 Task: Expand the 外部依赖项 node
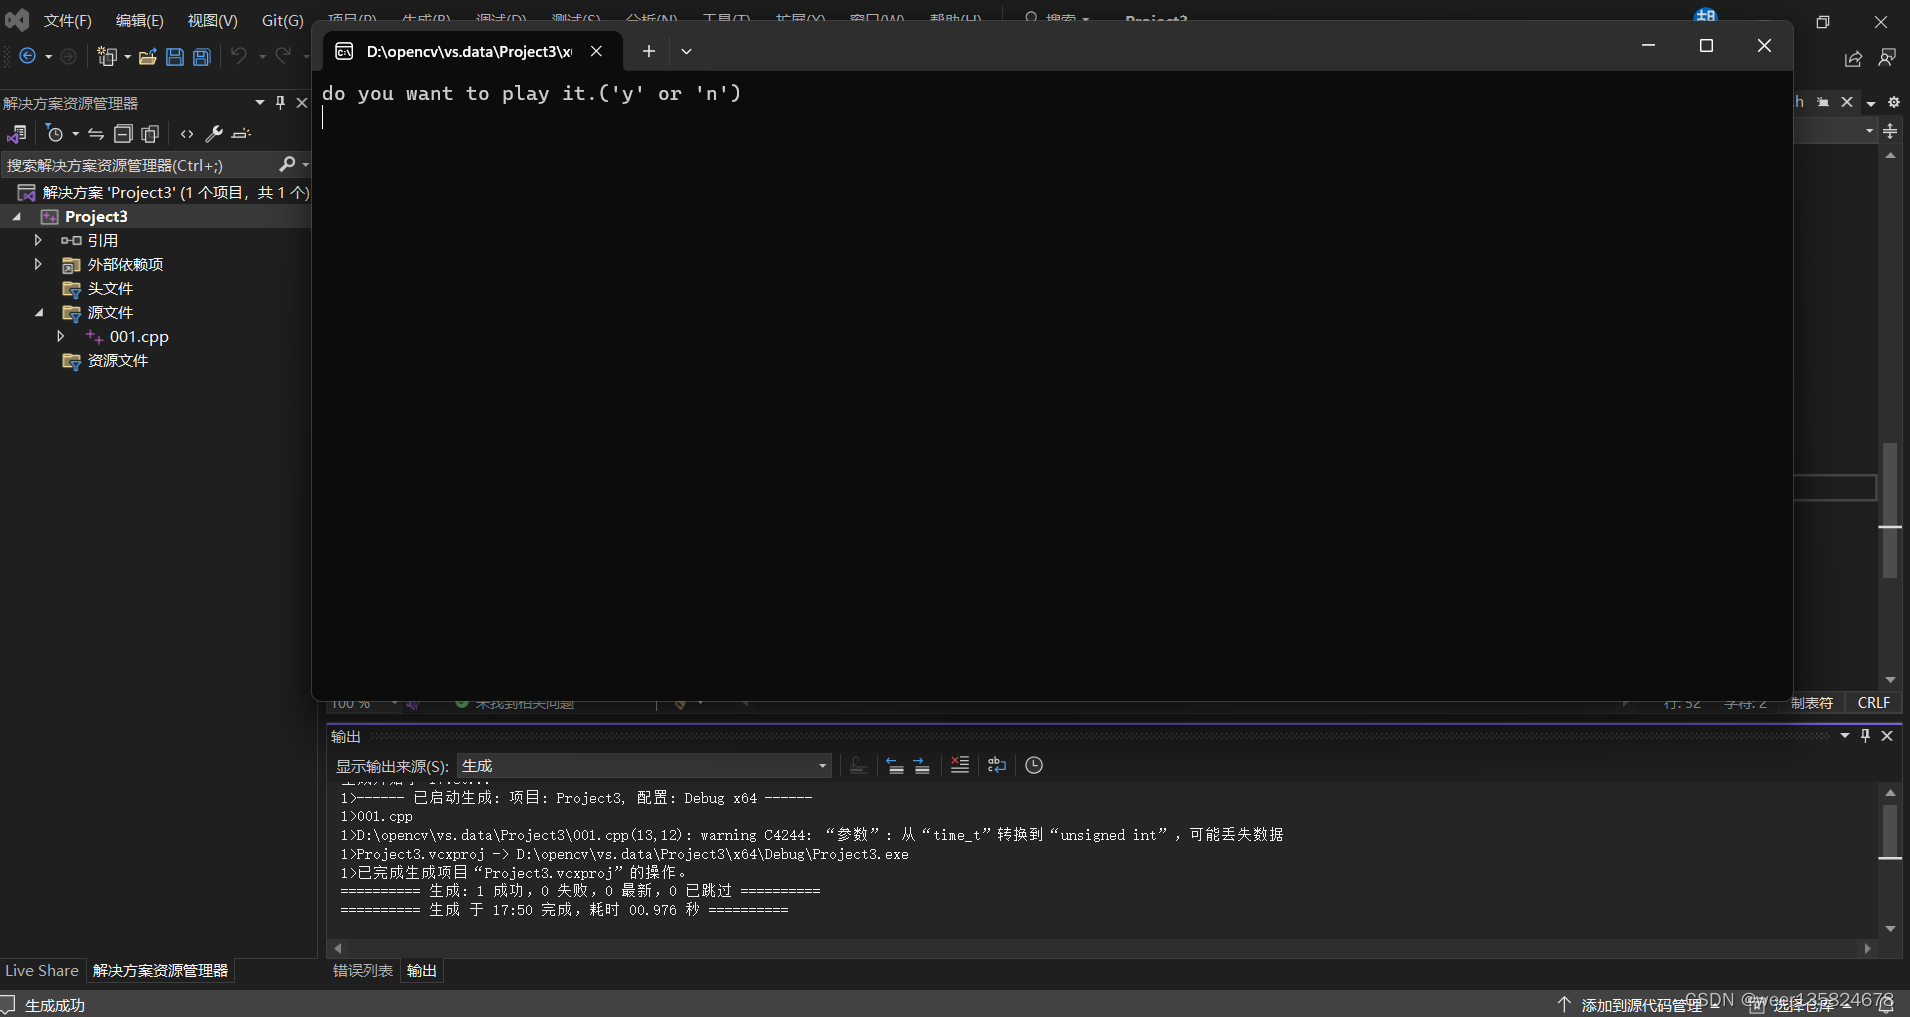point(38,264)
